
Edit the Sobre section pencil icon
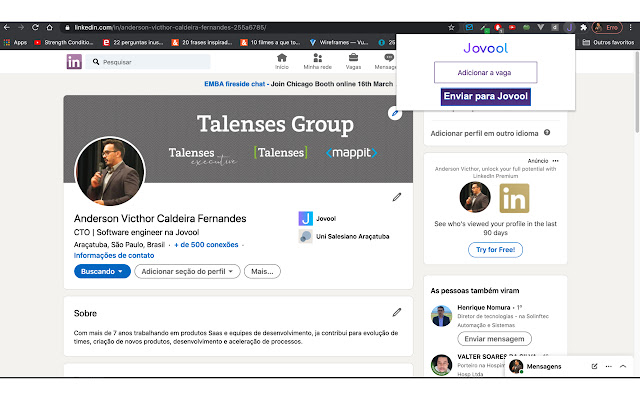[397, 312]
